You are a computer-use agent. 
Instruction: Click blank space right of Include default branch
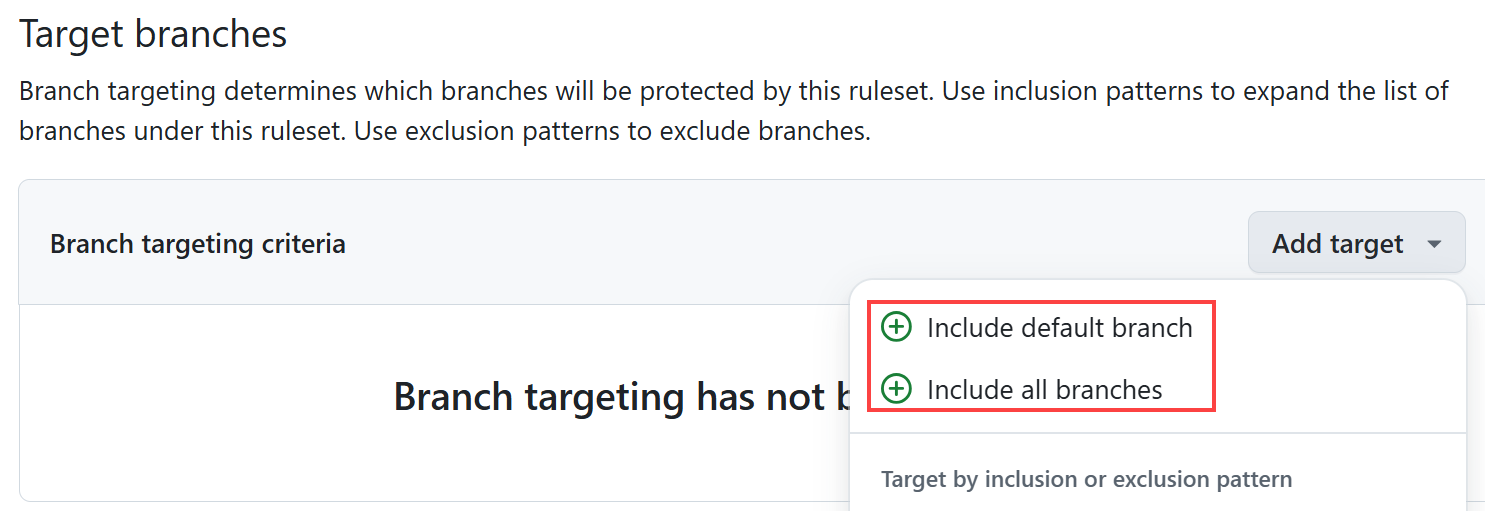[1330, 328]
